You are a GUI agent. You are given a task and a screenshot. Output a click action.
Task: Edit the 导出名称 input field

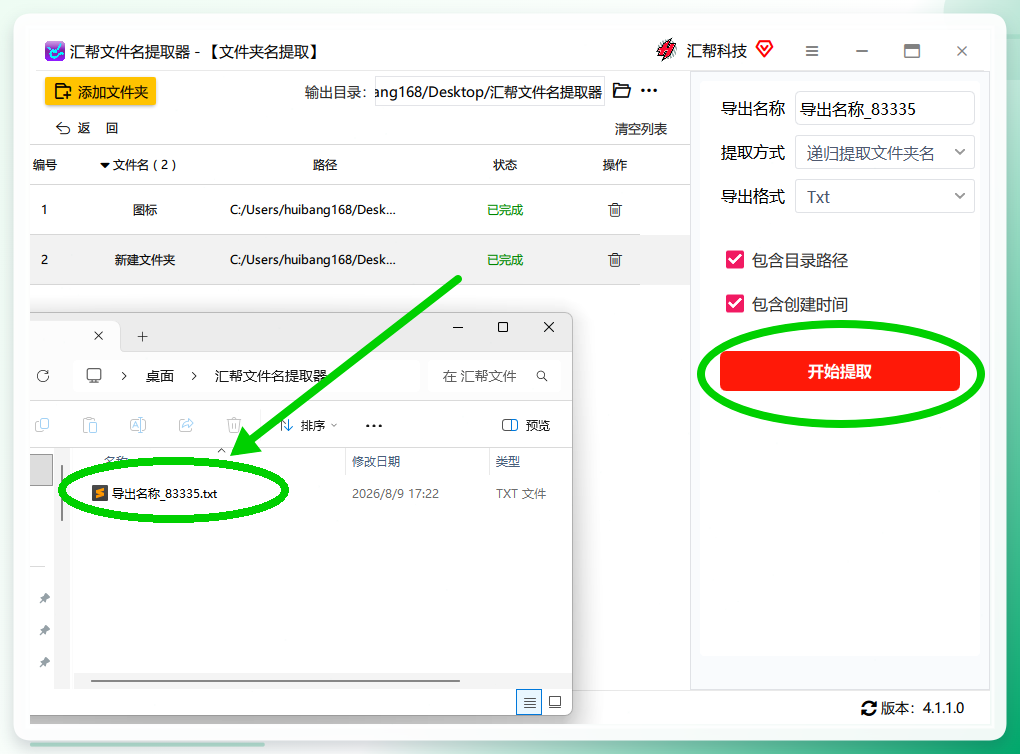885,109
